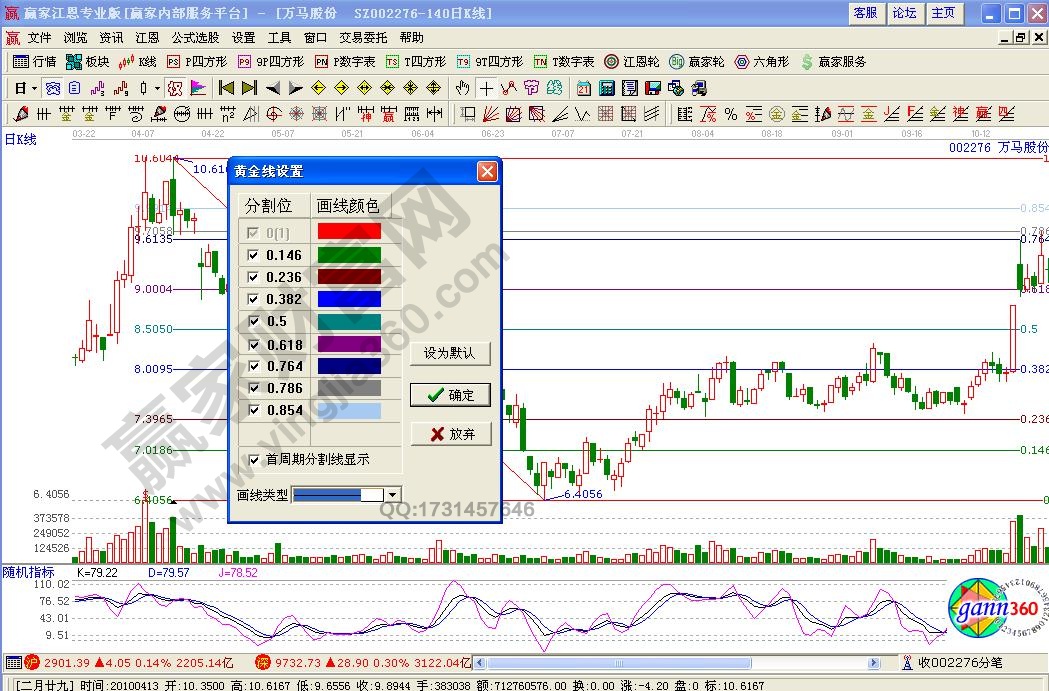This screenshot has width=1049, height=691.
Task: Uncheck the 0.382 division level
Action: coord(253,299)
